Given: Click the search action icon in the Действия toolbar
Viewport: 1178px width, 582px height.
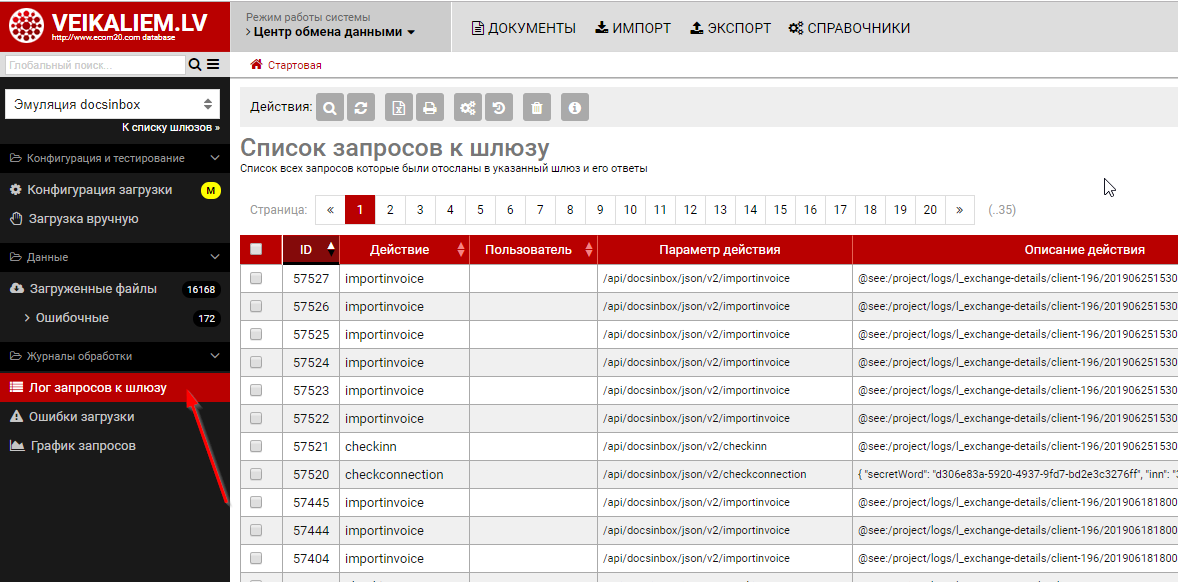Looking at the screenshot, I should (331, 107).
